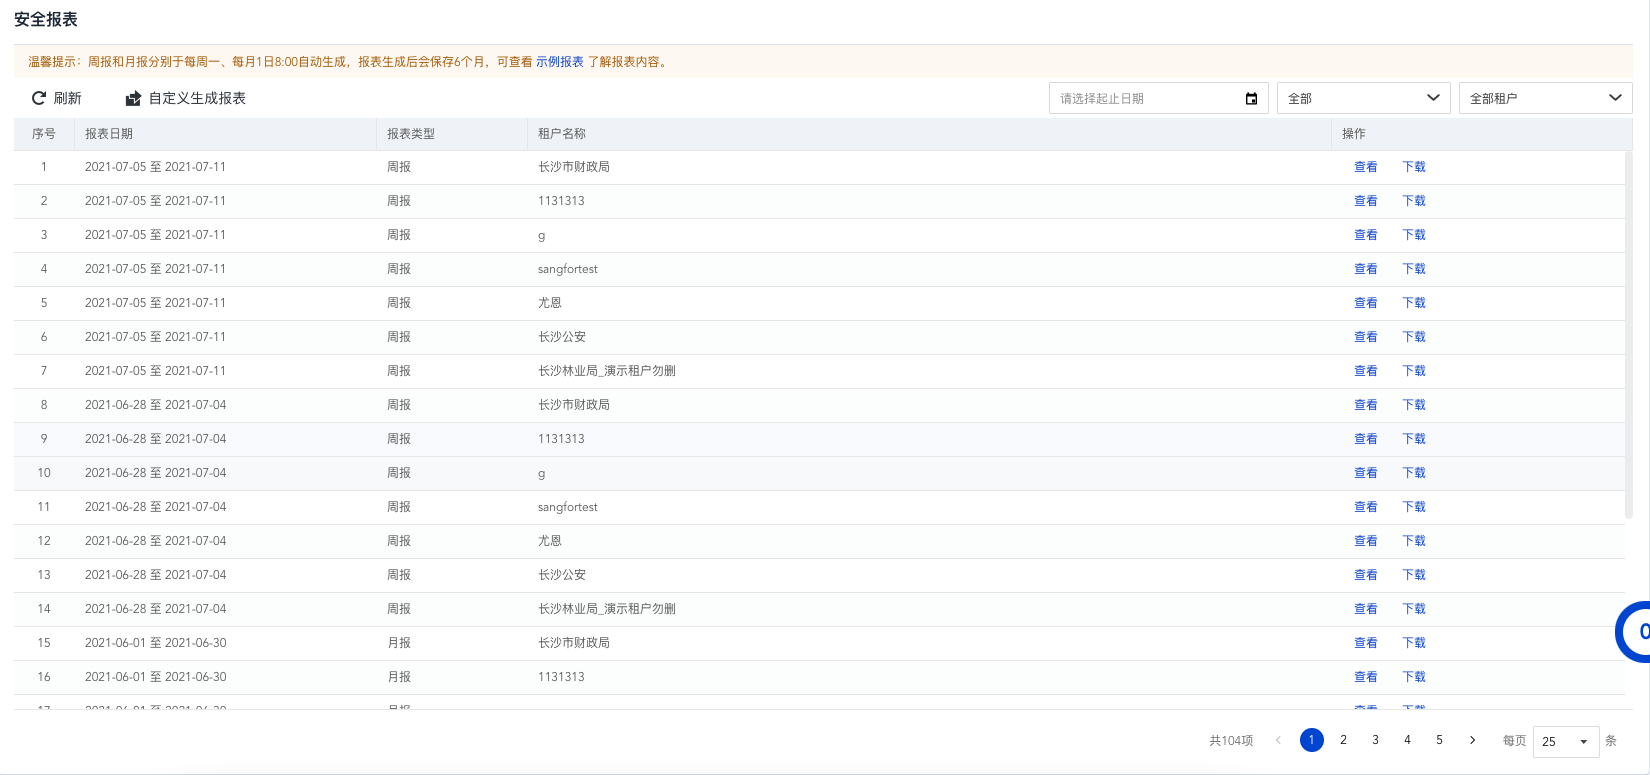Click the date range input field

pyautogui.click(x=1145, y=98)
